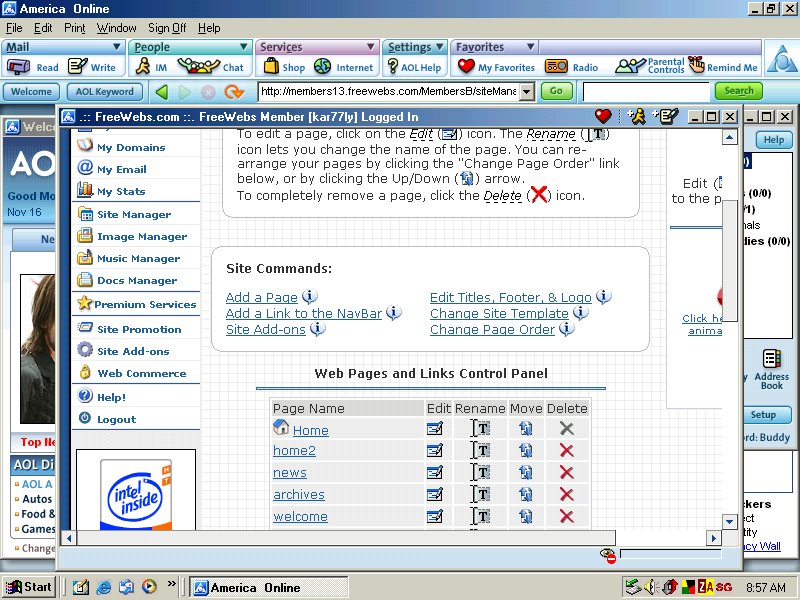The width and height of the screenshot is (800, 600).
Task: Click the Windows Start button
Action: pos(29,587)
